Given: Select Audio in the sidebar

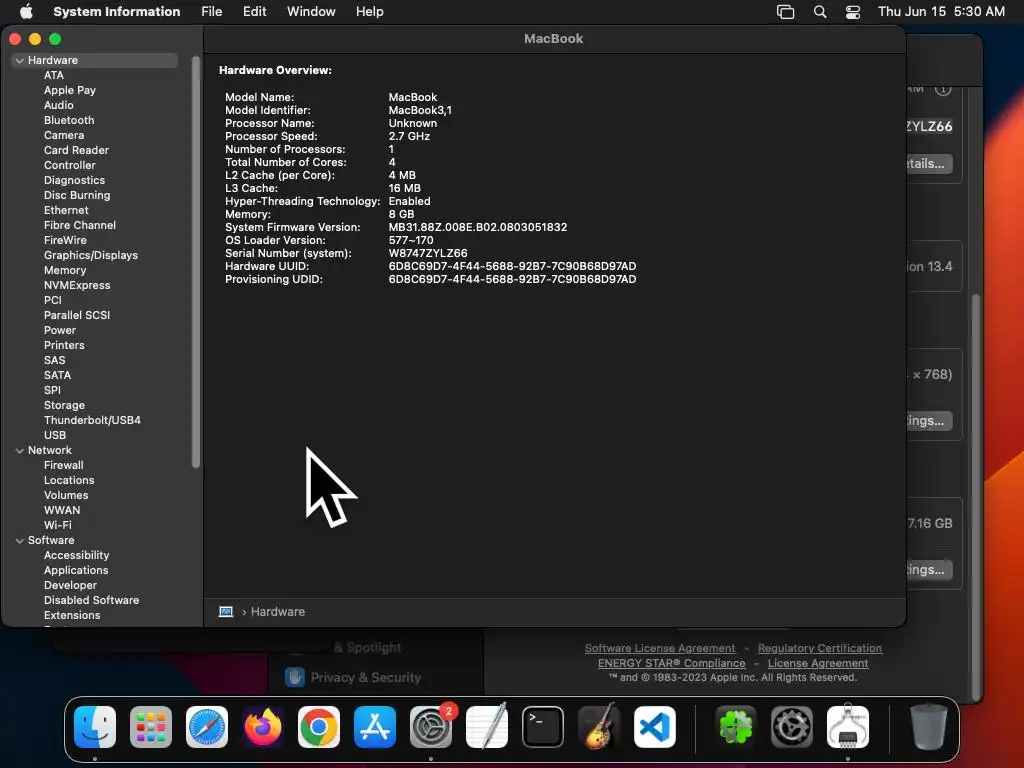Looking at the screenshot, I should (x=59, y=105).
